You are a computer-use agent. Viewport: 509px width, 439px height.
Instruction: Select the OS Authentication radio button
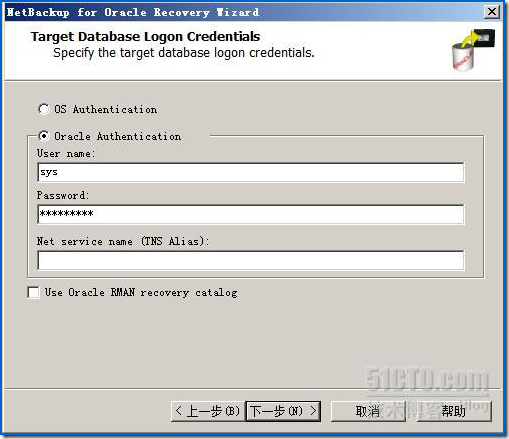tap(43, 109)
